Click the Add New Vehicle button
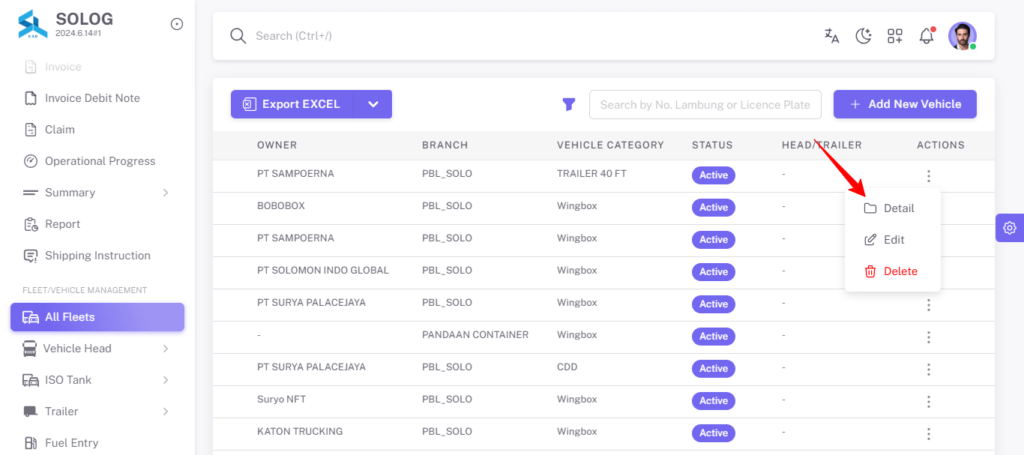 click(904, 104)
